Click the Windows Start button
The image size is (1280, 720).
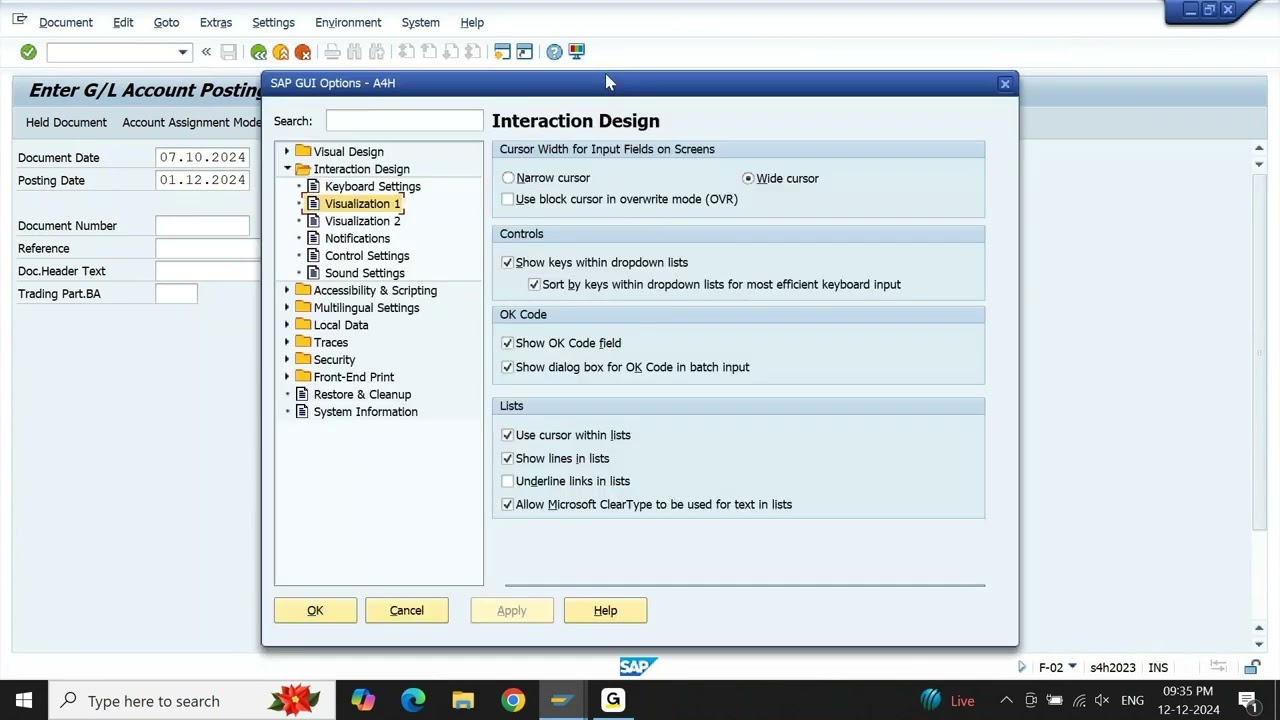24,700
